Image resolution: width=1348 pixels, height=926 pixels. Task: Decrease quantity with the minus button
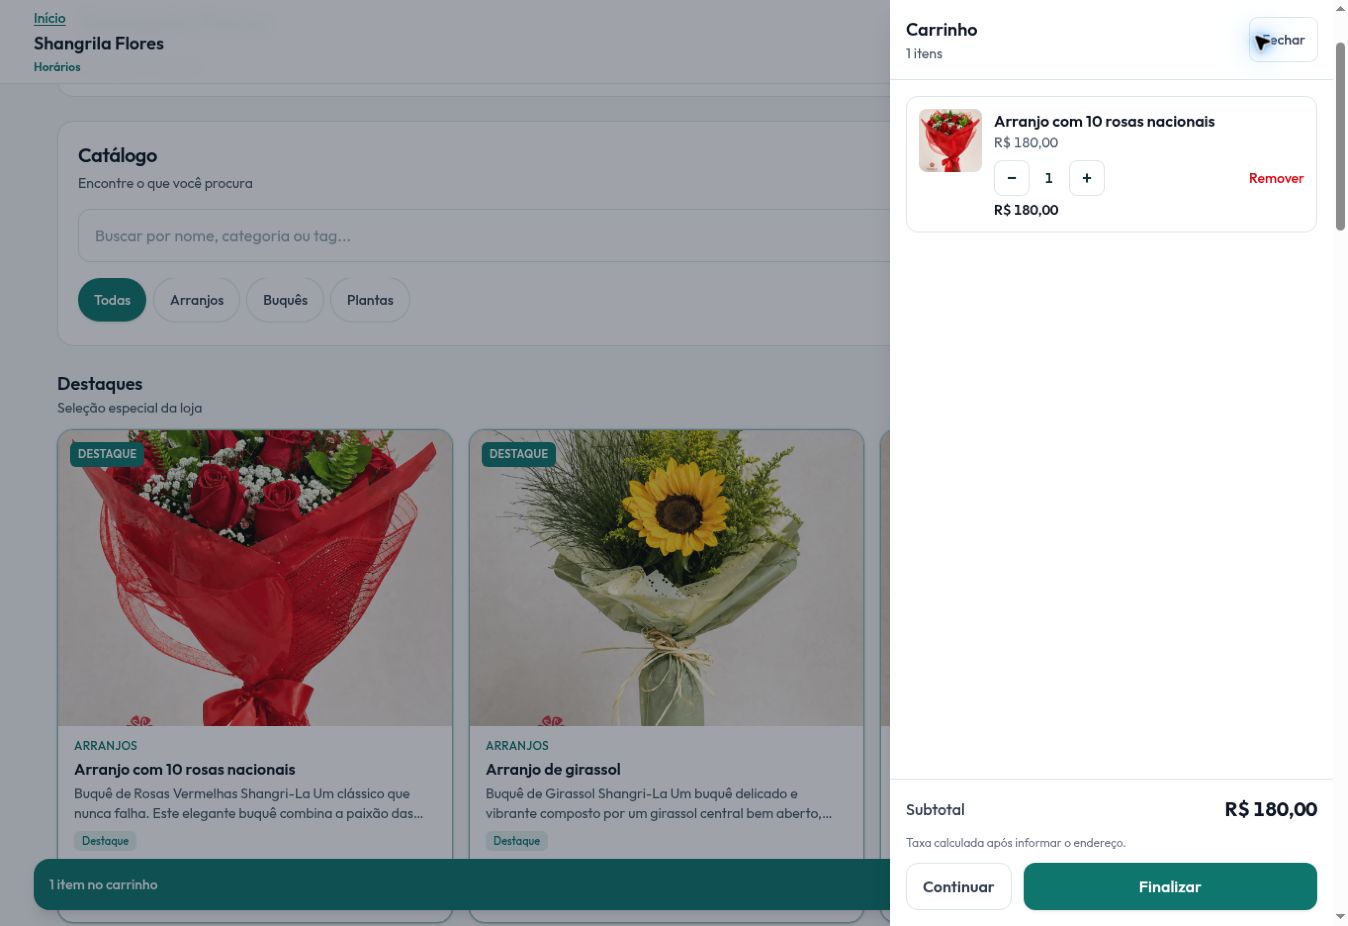(x=1011, y=178)
